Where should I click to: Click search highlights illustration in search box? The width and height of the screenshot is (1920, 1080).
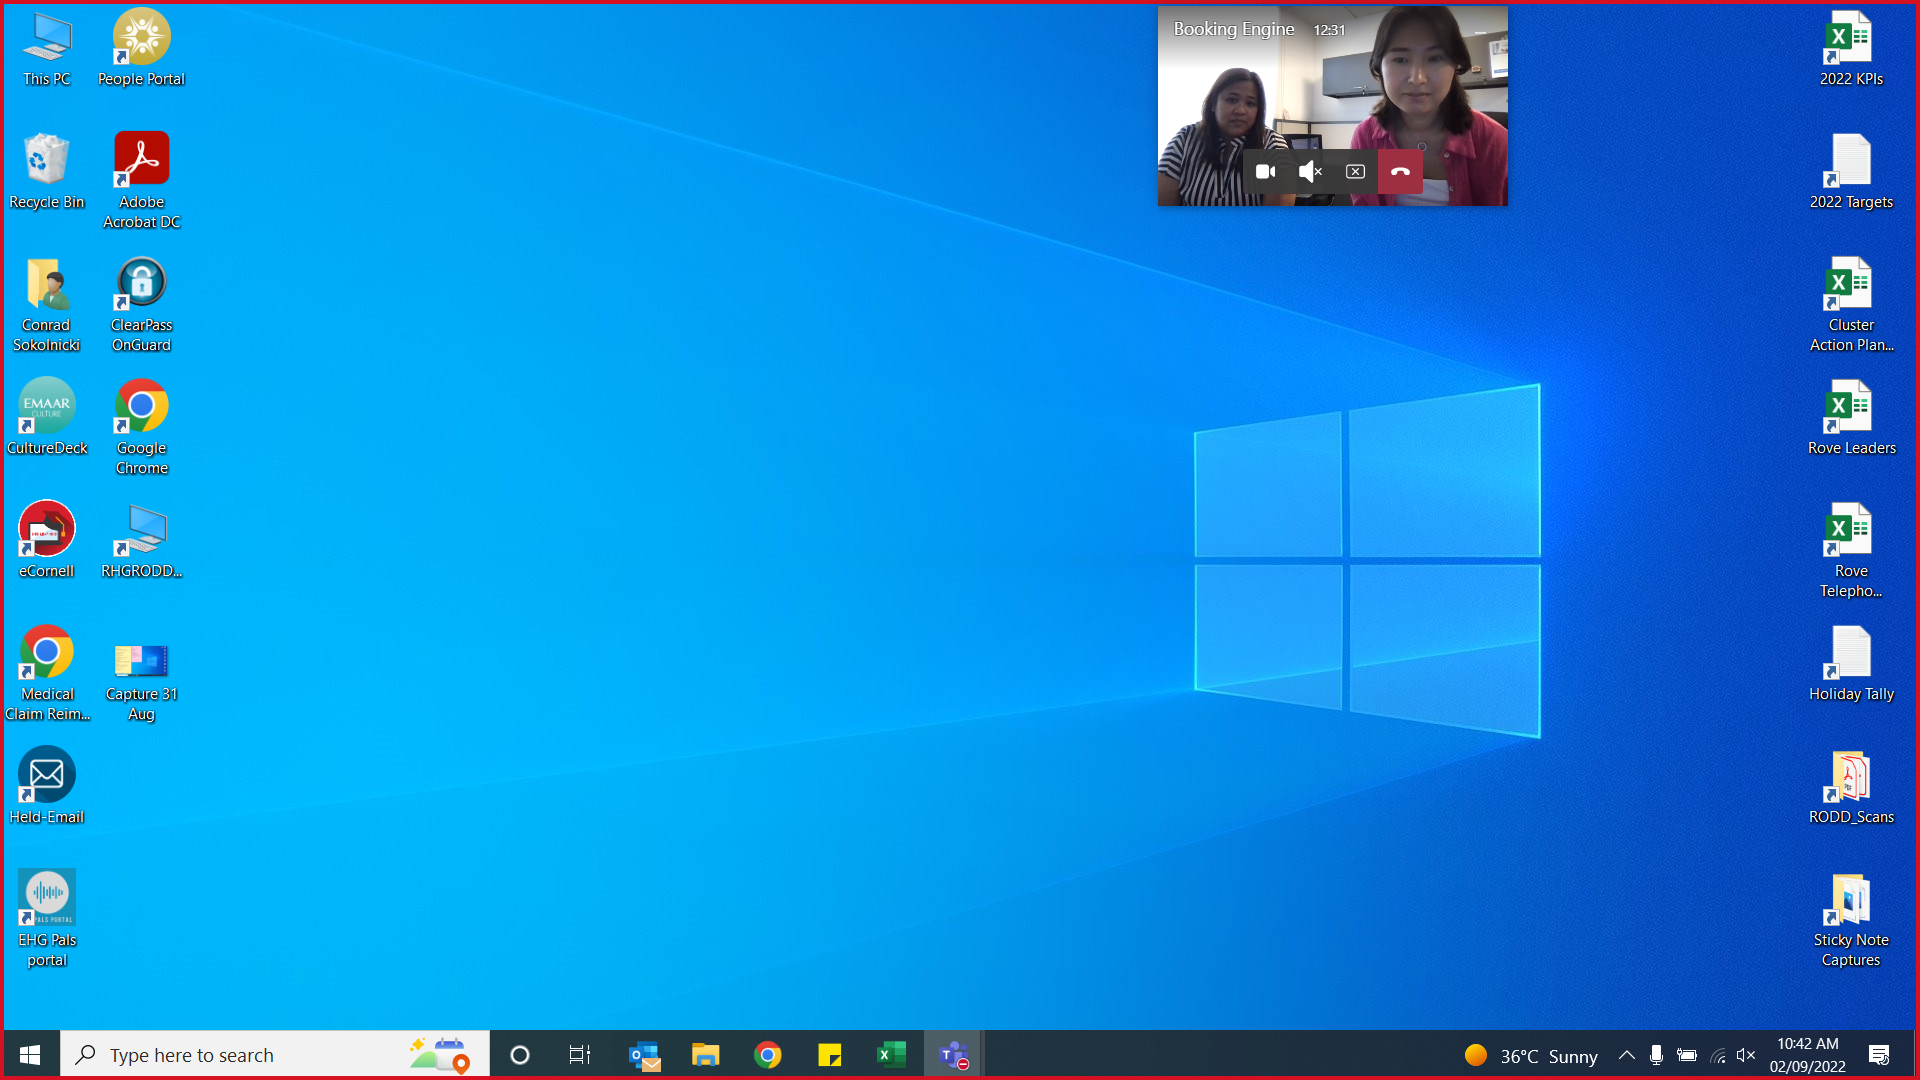coord(440,1055)
